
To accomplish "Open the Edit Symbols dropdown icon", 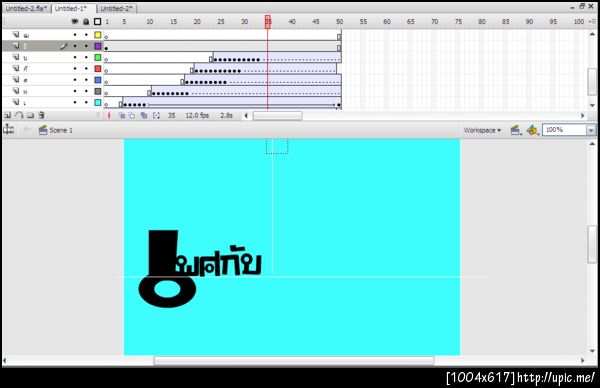I will point(532,130).
